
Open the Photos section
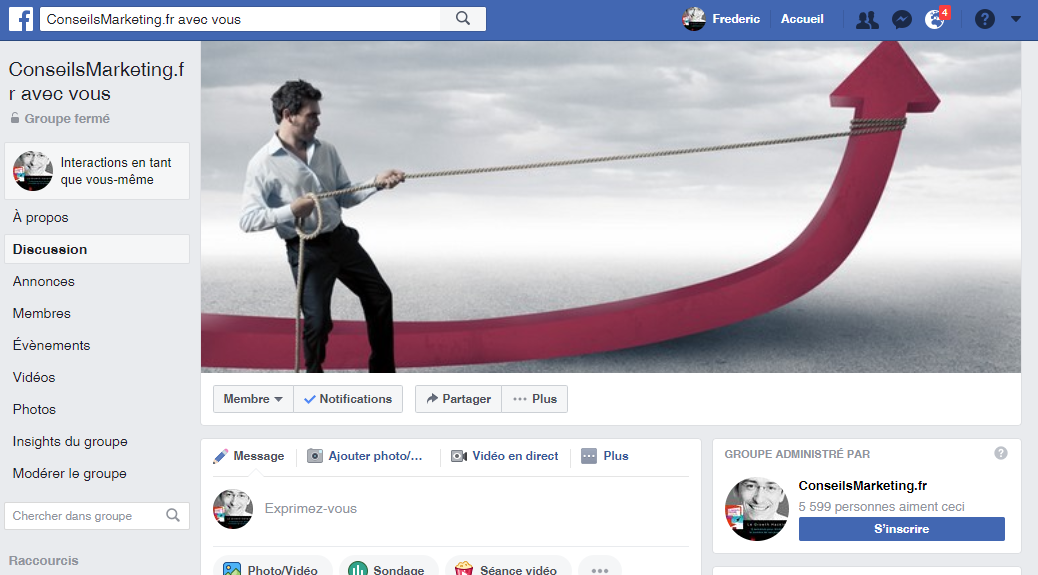[x=34, y=409]
